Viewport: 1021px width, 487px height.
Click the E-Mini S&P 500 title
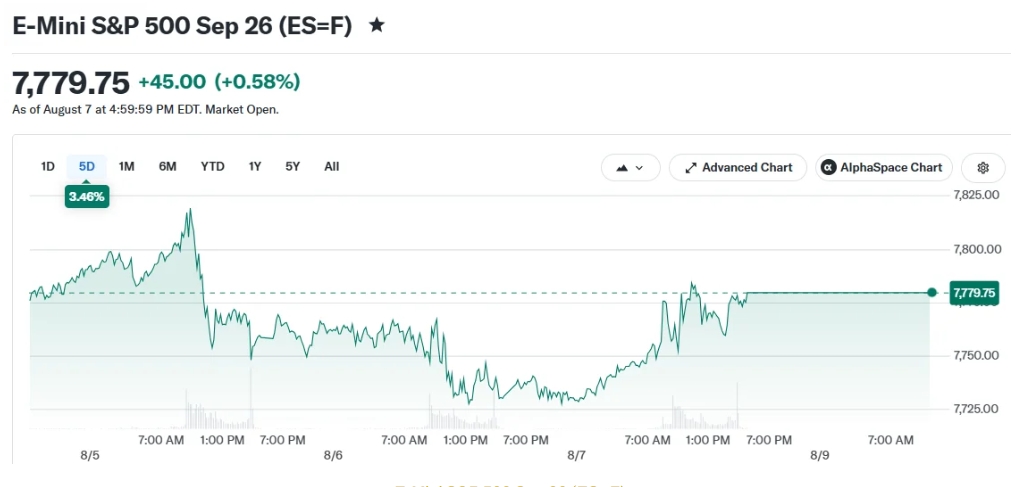pyautogui.click(x=182, y=26)
